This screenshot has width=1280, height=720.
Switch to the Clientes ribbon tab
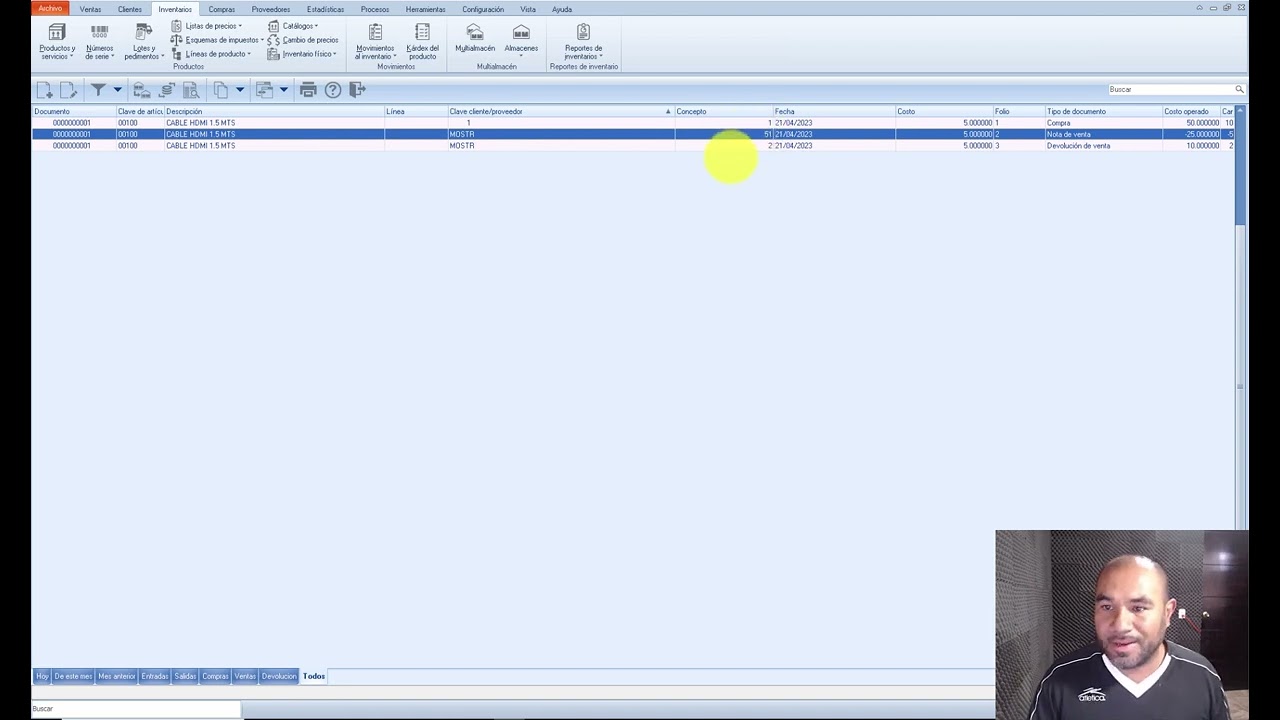pyautogui.click(x=130, y=9)
